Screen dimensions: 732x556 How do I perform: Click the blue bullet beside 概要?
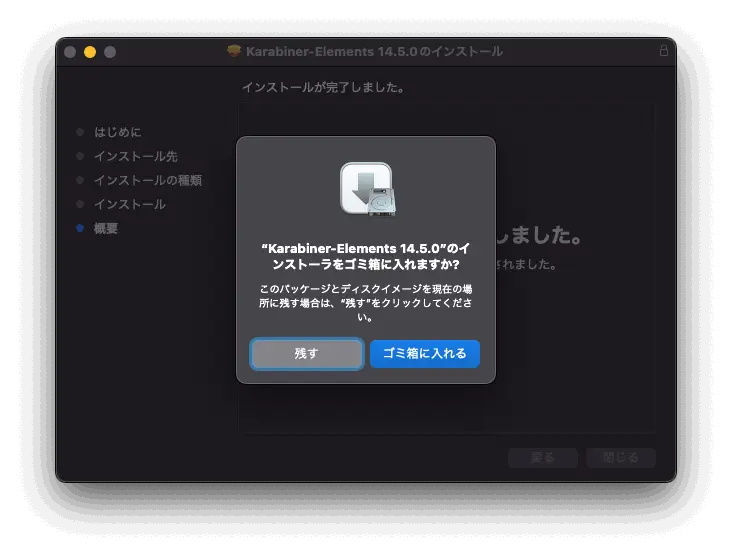tap(80, 228)
